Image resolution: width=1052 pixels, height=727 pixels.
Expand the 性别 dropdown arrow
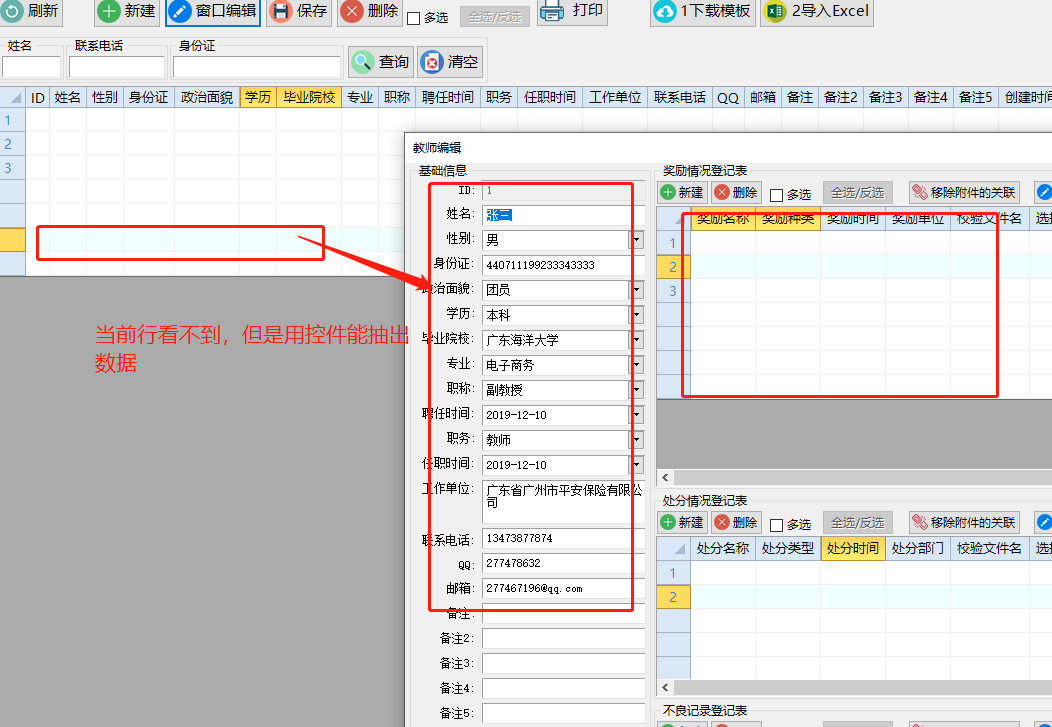636,240
